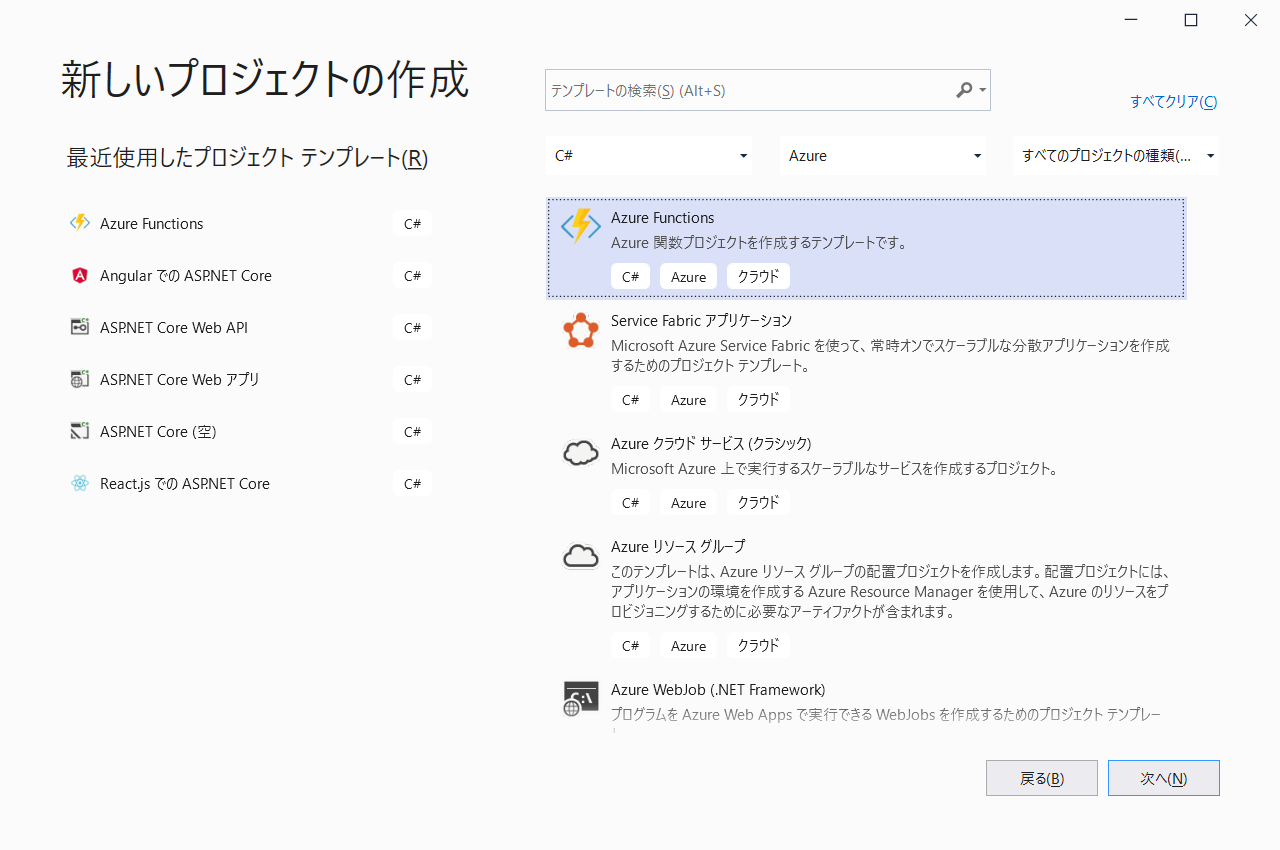Click the C# badge beside Angular での ASP.NET Core
Screen dimensions: 1280x850
[x=413, y=276]
